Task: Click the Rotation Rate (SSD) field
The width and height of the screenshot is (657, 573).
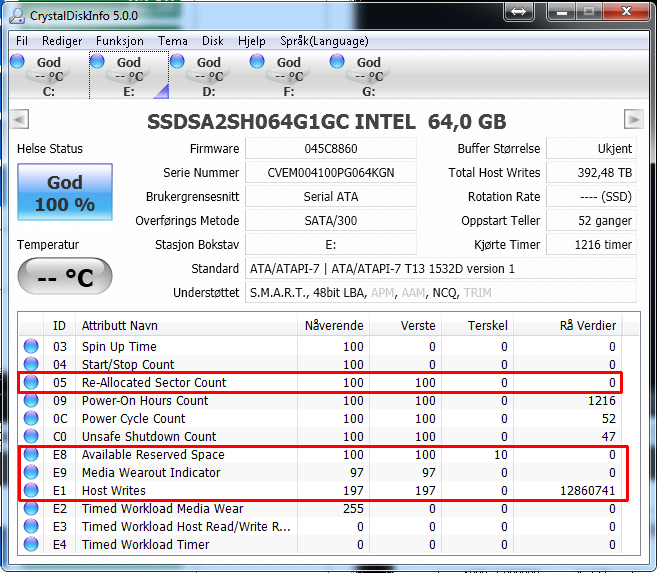Action: pos(591,196)
